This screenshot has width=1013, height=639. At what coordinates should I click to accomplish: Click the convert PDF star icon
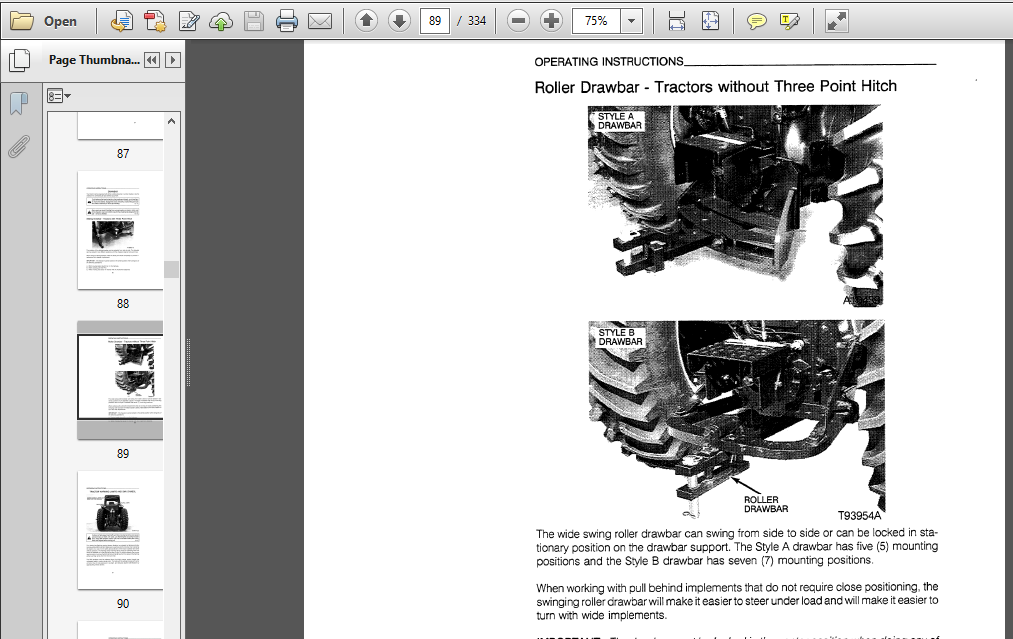[x=155, y=21]
